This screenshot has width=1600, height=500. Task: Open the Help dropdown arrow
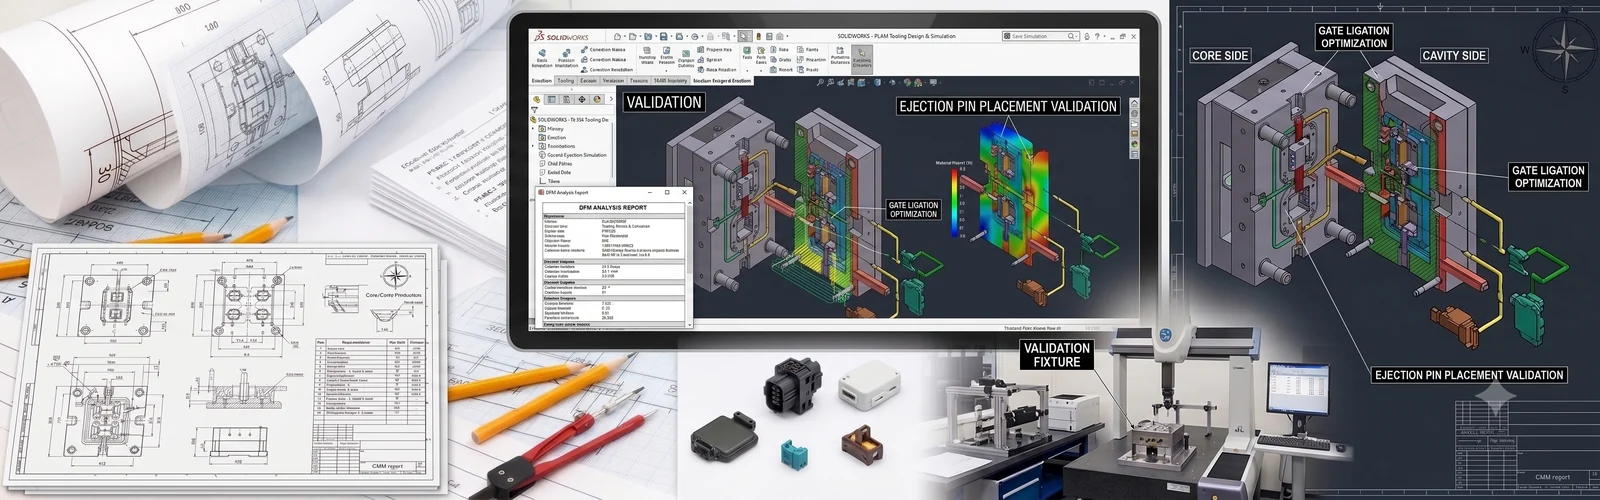click(1104, 36)
